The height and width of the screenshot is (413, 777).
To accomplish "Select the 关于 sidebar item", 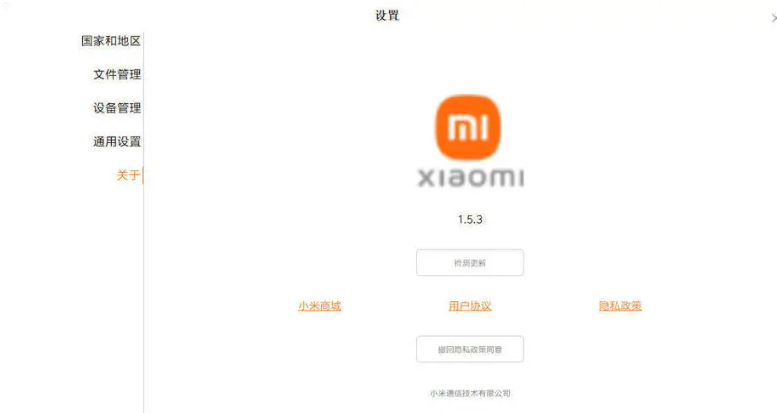I will tap(128, 175).
